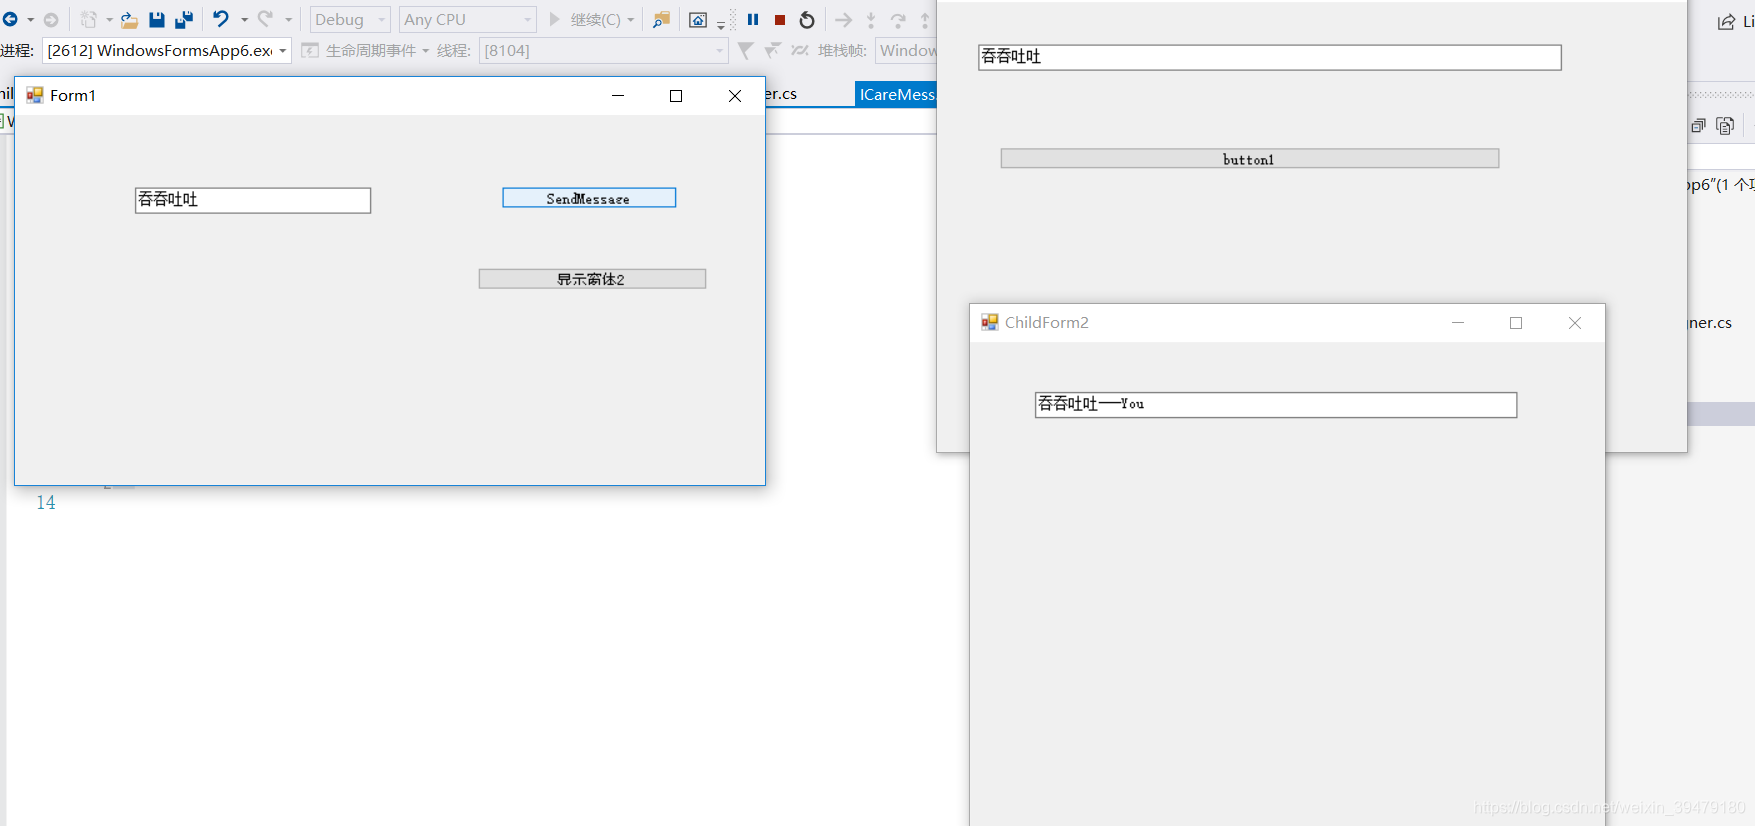
Task: Click the ChildForm2 text box containing You
Action: (1276, 404)
